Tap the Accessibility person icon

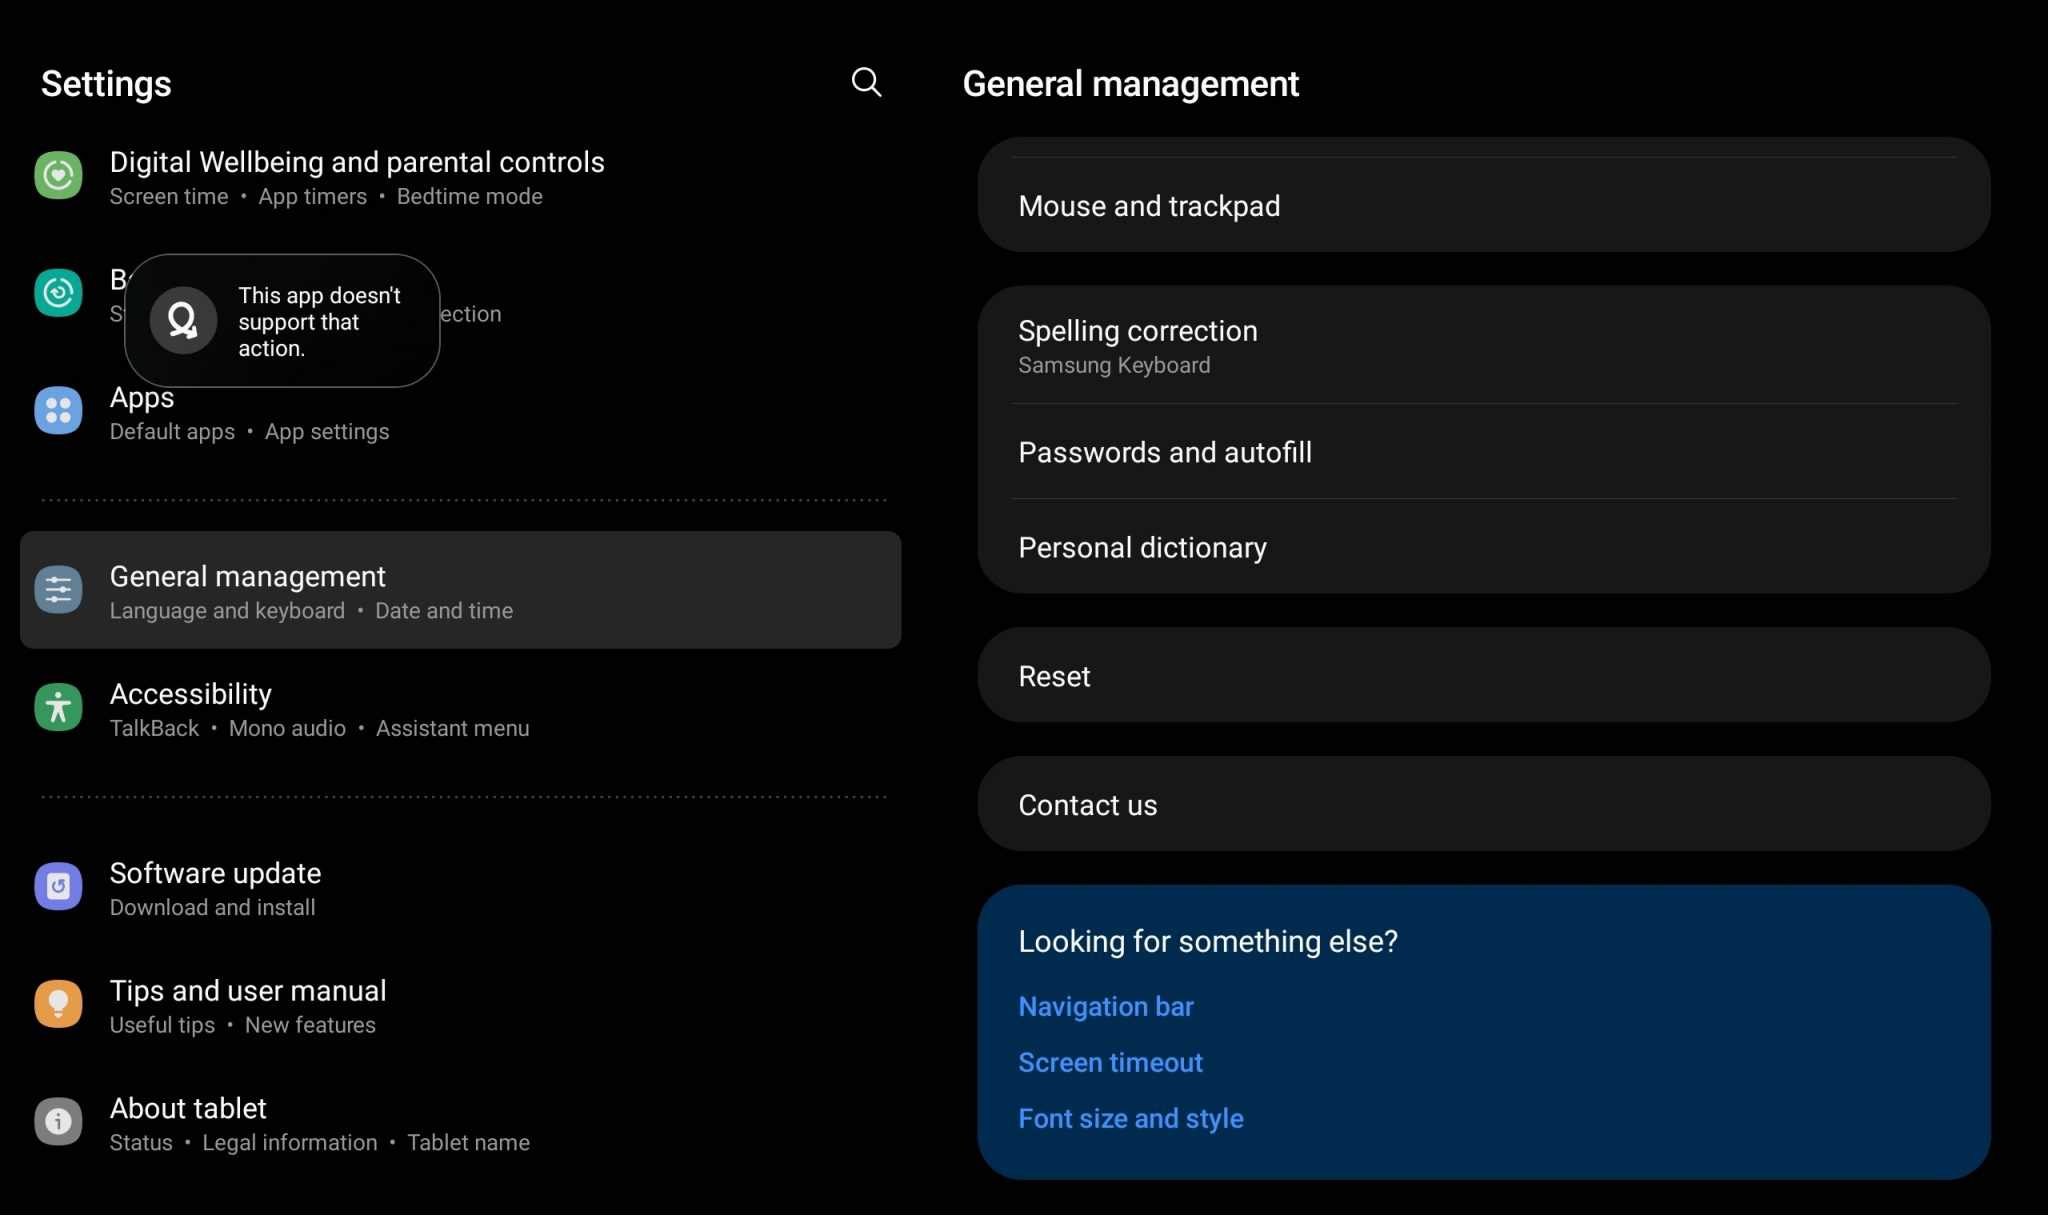click(58, 708)
